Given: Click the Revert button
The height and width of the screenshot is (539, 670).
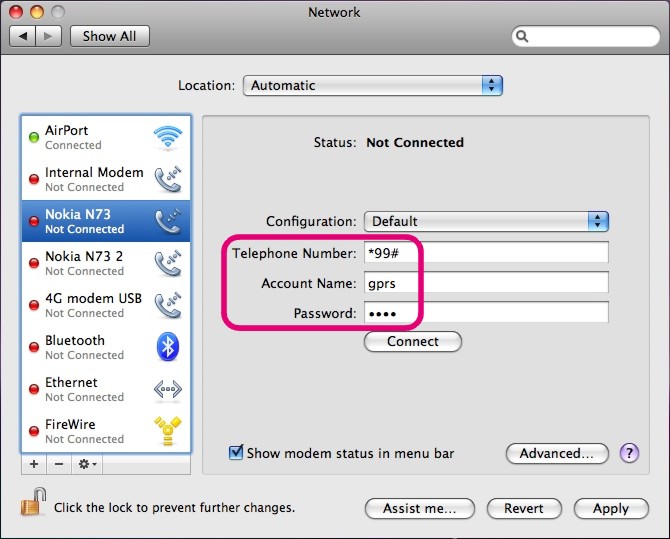Looking at the screenshot, I should [524, 508].
